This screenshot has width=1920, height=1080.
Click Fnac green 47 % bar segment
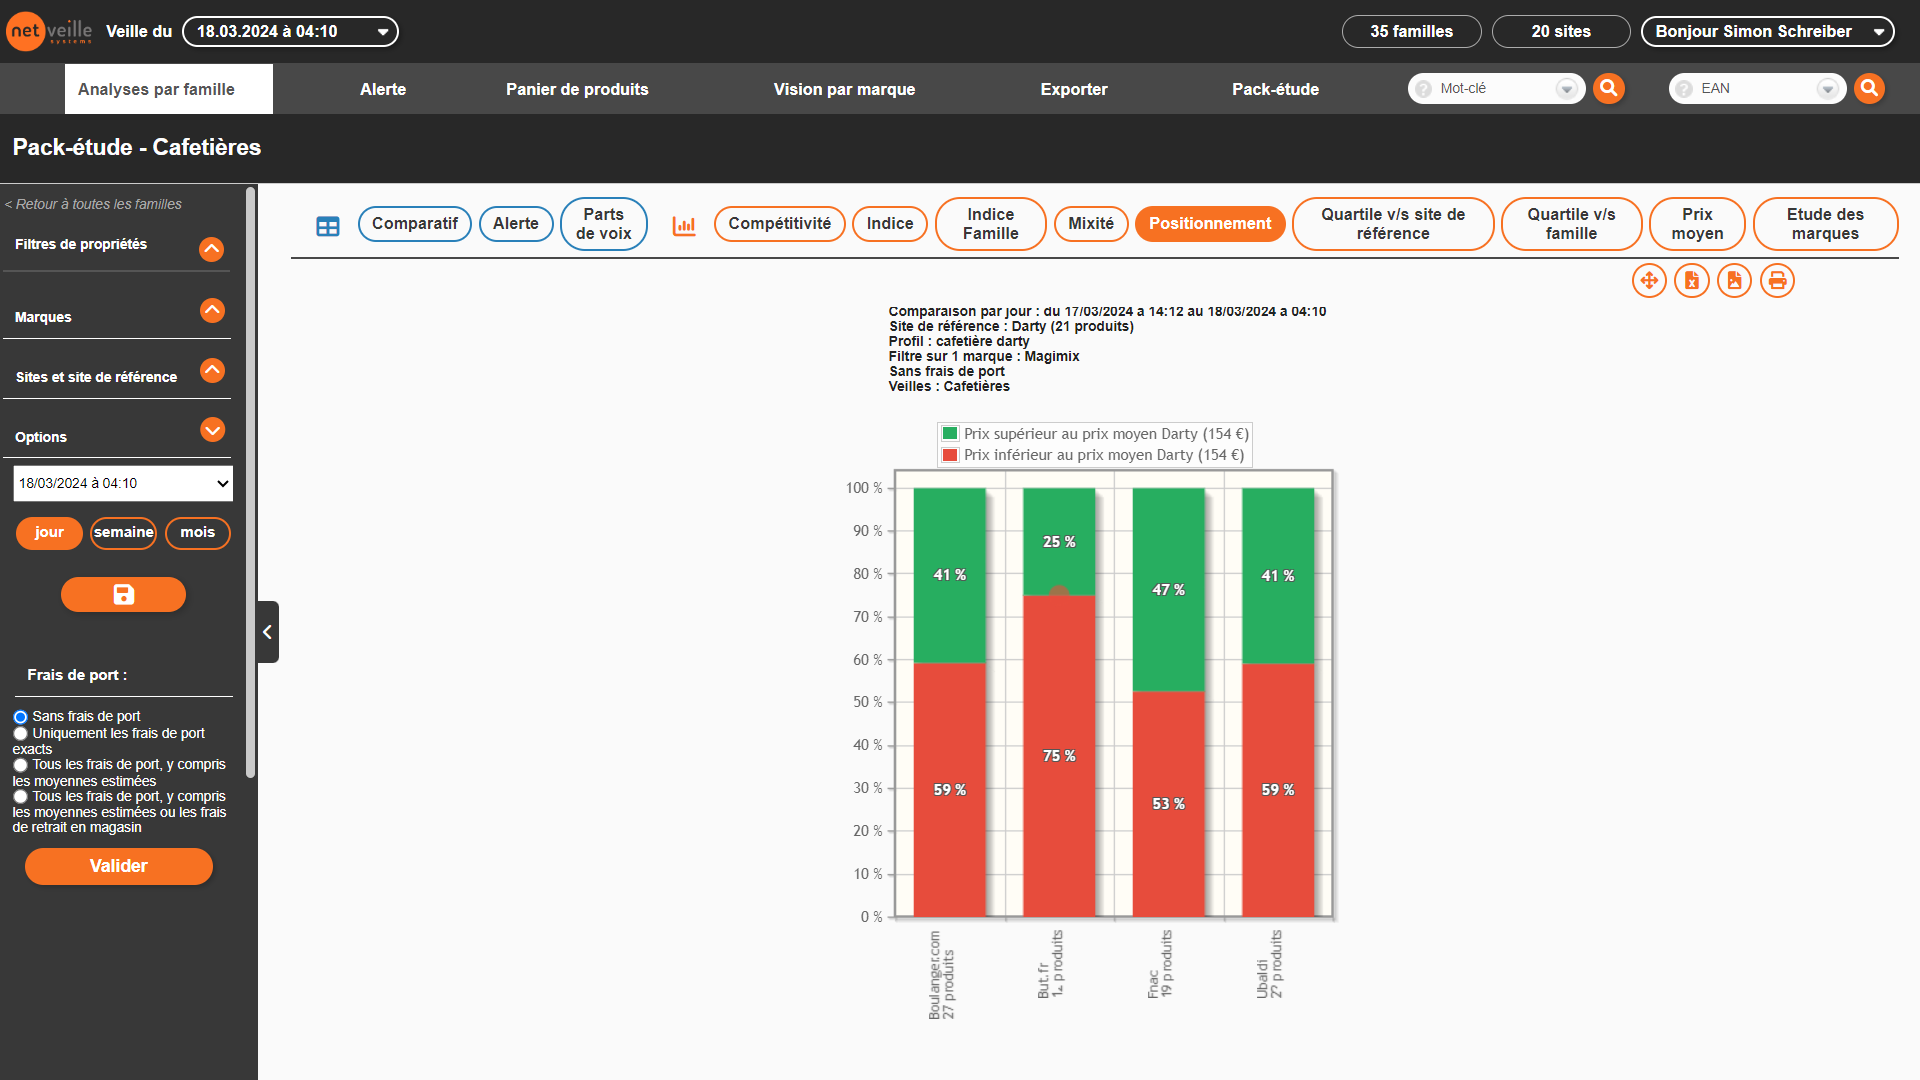(1168, 589)
